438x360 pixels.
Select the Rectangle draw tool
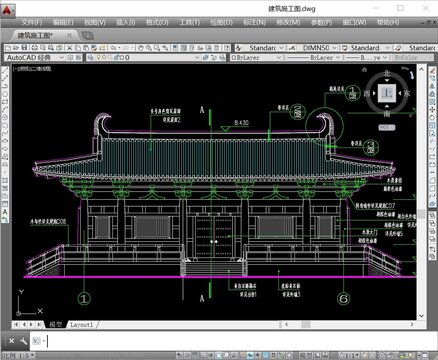pyautogui.click(x=5, y=102)
